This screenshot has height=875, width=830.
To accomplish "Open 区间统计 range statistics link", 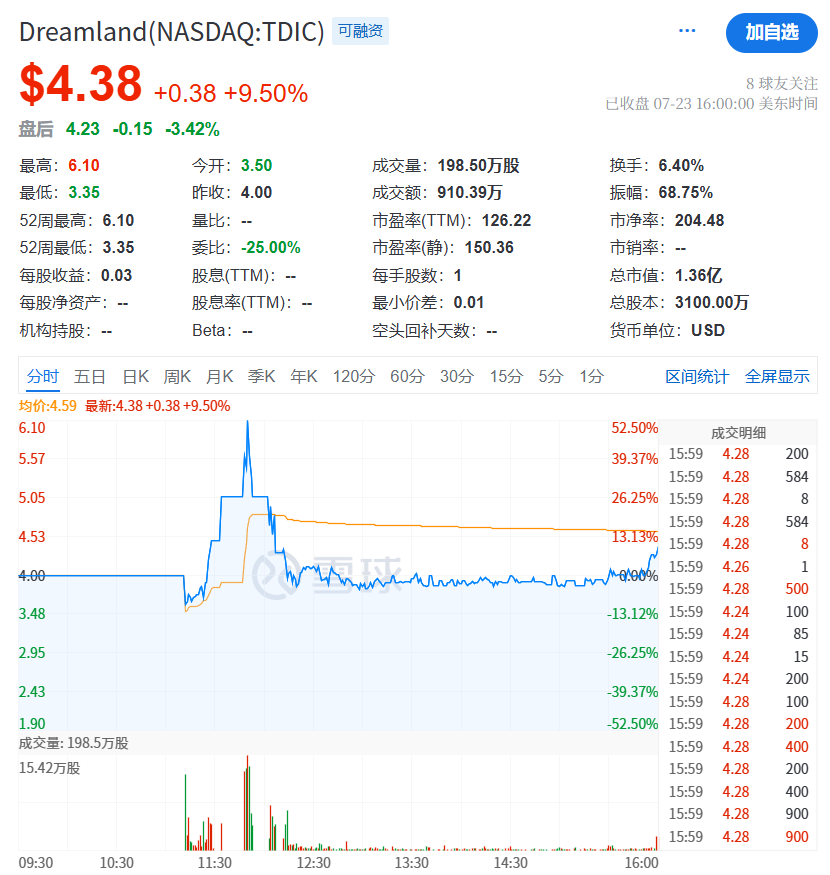I will point(697,377).
